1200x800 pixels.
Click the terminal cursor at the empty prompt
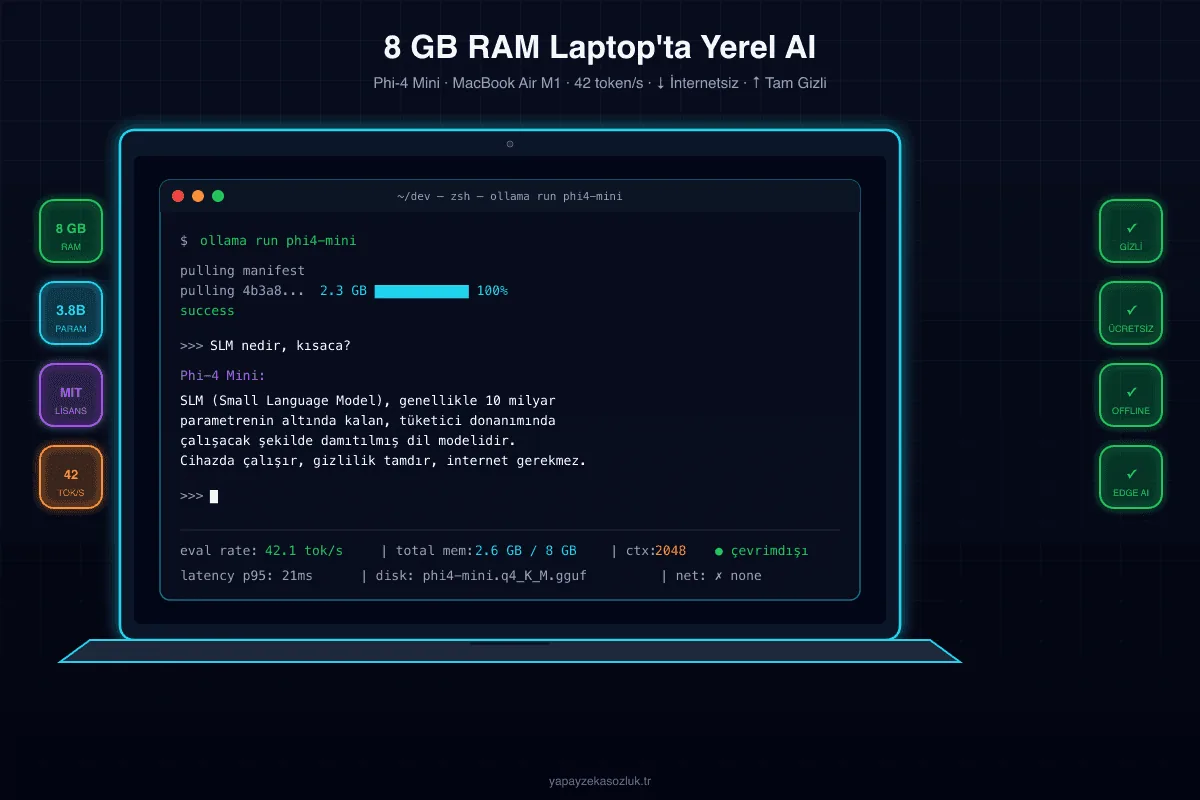pyautogui.click(x=214, y=496)
